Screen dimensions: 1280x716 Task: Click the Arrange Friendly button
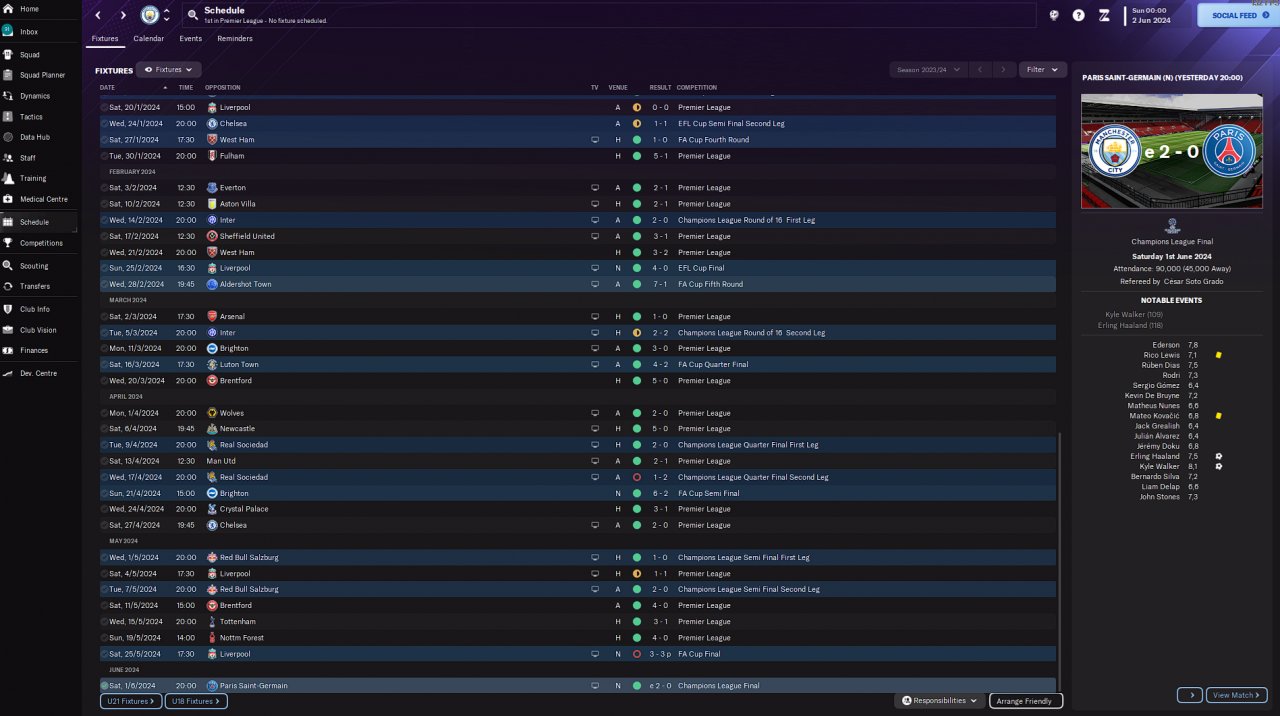(1026, 701)
